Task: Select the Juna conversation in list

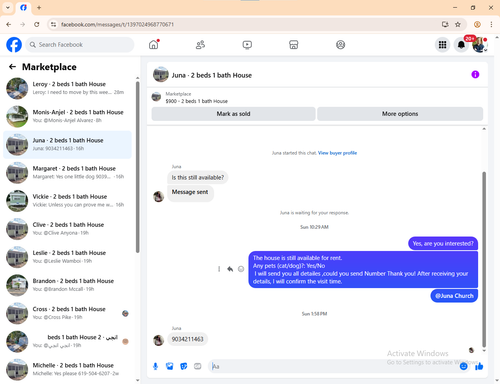Action: click(x=67, y=145)
